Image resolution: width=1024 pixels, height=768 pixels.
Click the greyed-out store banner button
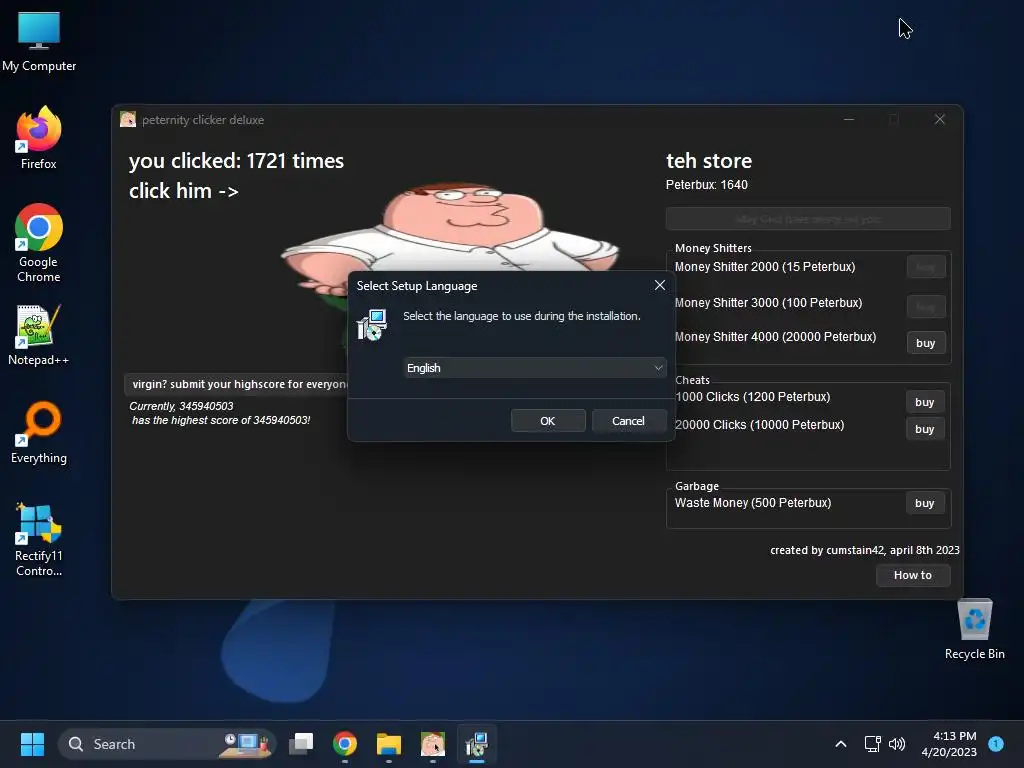pyautogui.click(x=808, y=219)
